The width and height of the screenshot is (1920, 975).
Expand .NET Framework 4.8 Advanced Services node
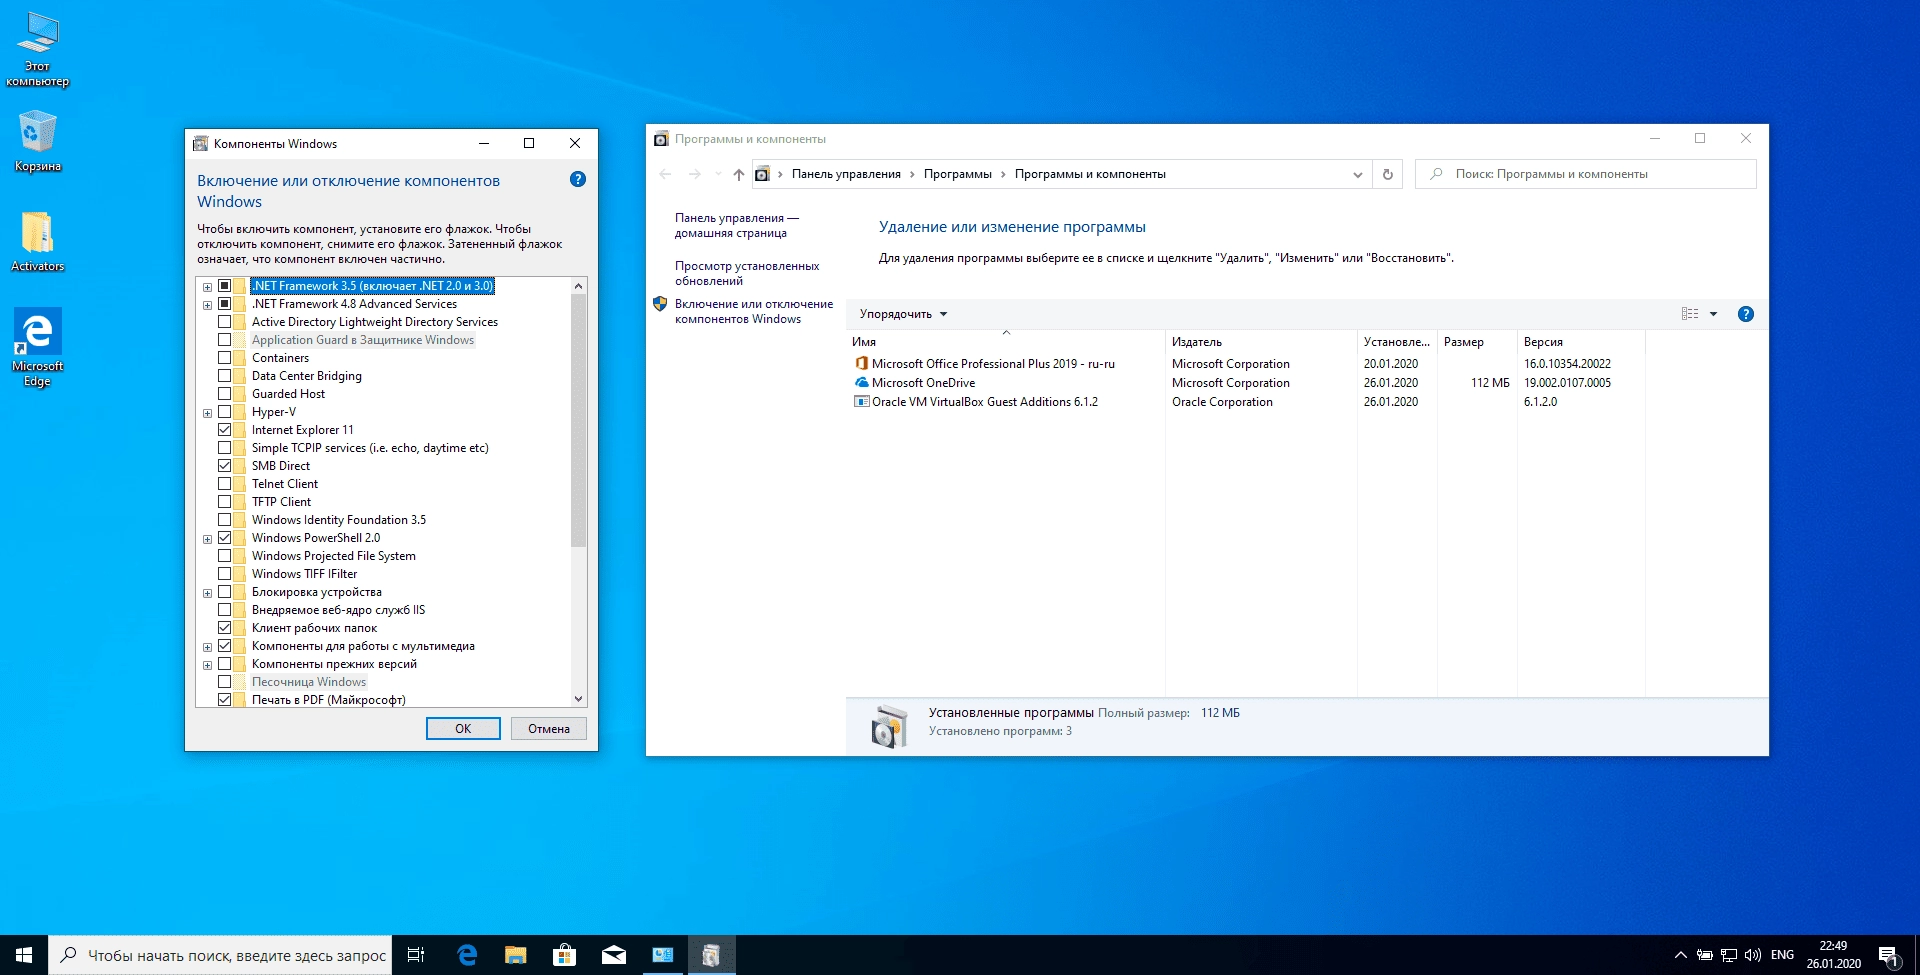(207, 305)
